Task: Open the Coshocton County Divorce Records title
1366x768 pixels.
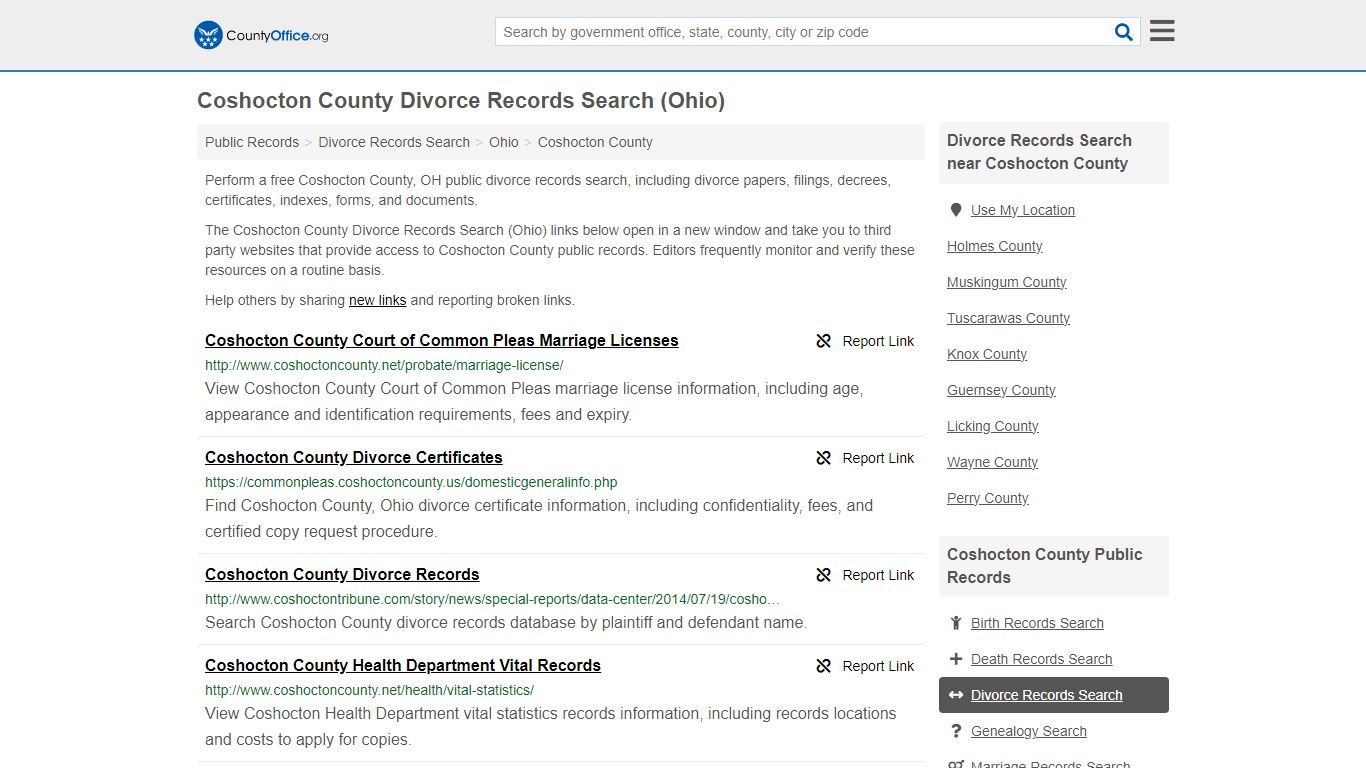Action: 342,575
